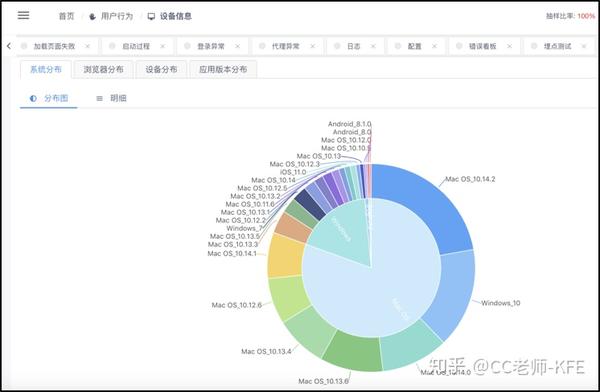600x392 pixels.
Task: Switch to the 埋点测试 tab
Action: 558,46
